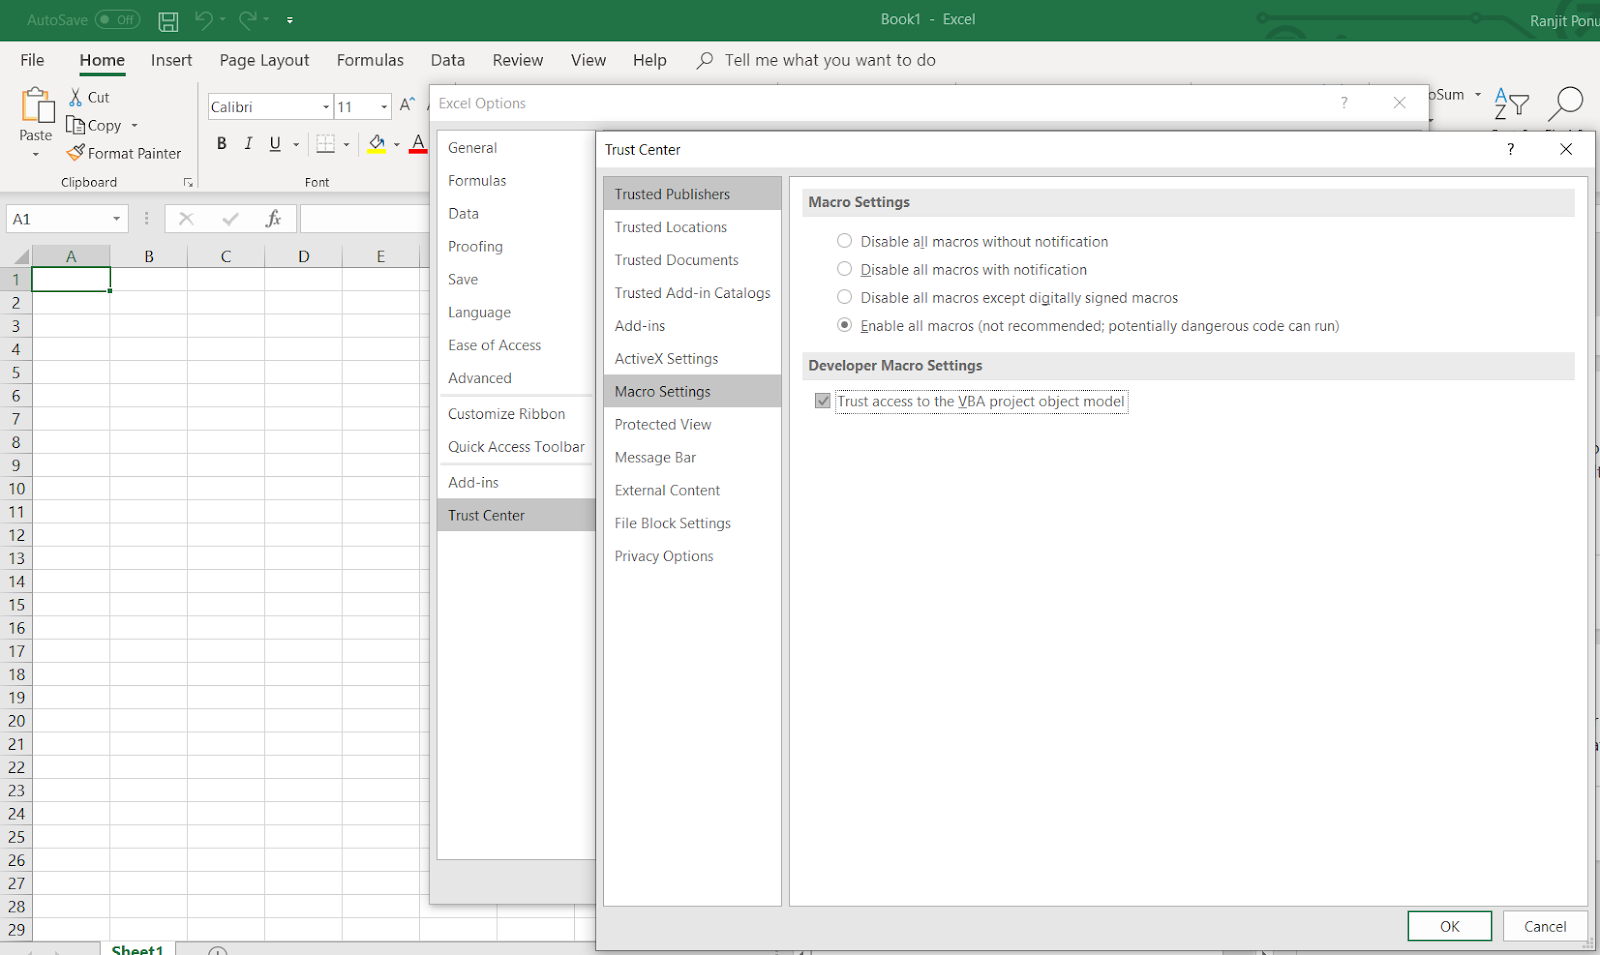The width and height of the screenshot is (1600, 955).
Task: Uncheck Trust access to VBA project object model
Action: (x=822, y=400)
